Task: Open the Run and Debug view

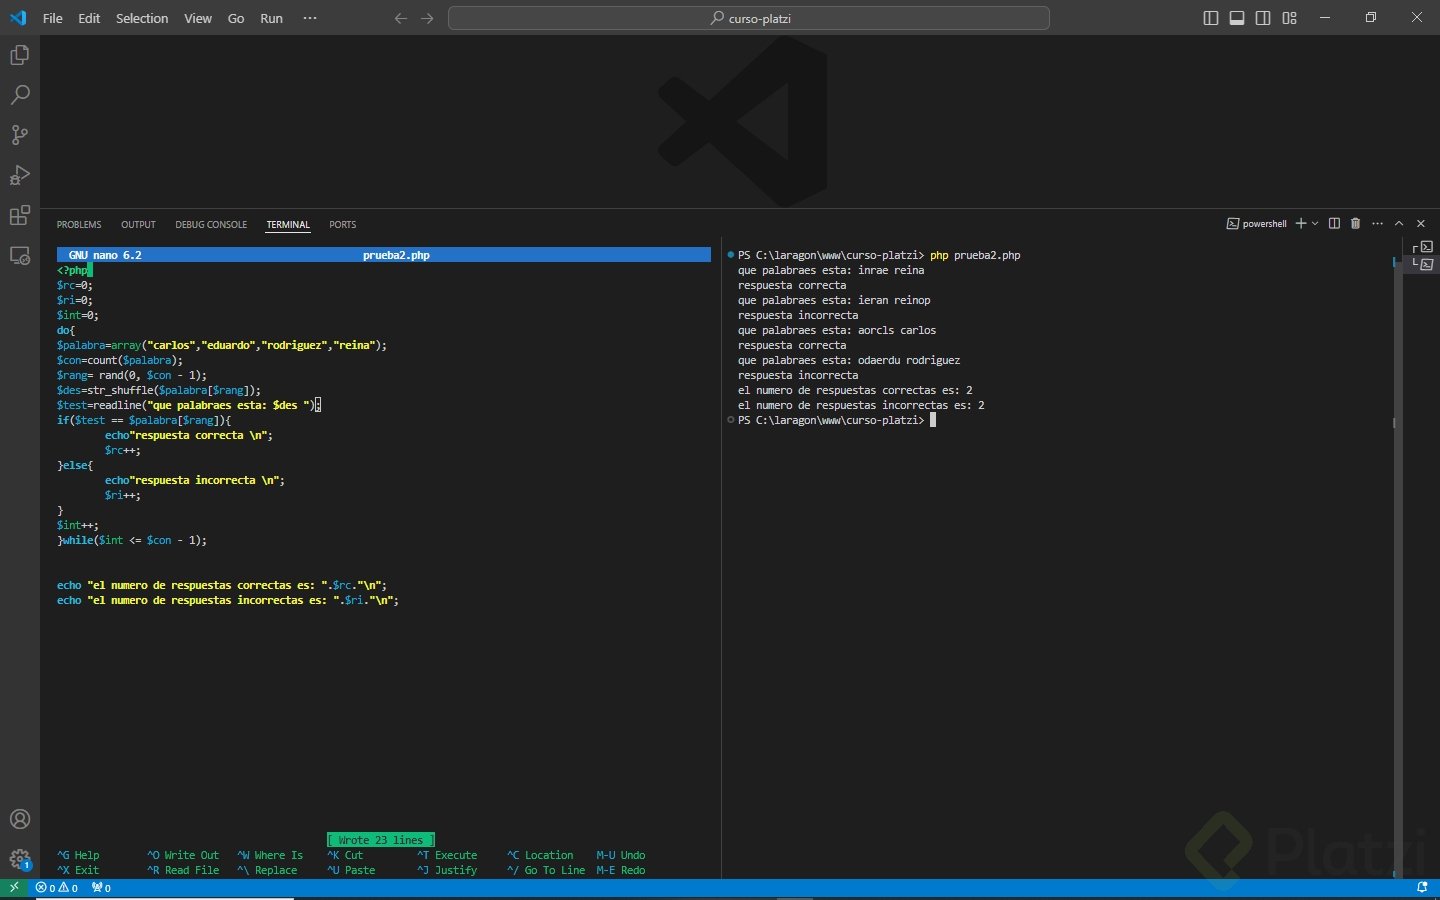Action: tap(19, 176)
